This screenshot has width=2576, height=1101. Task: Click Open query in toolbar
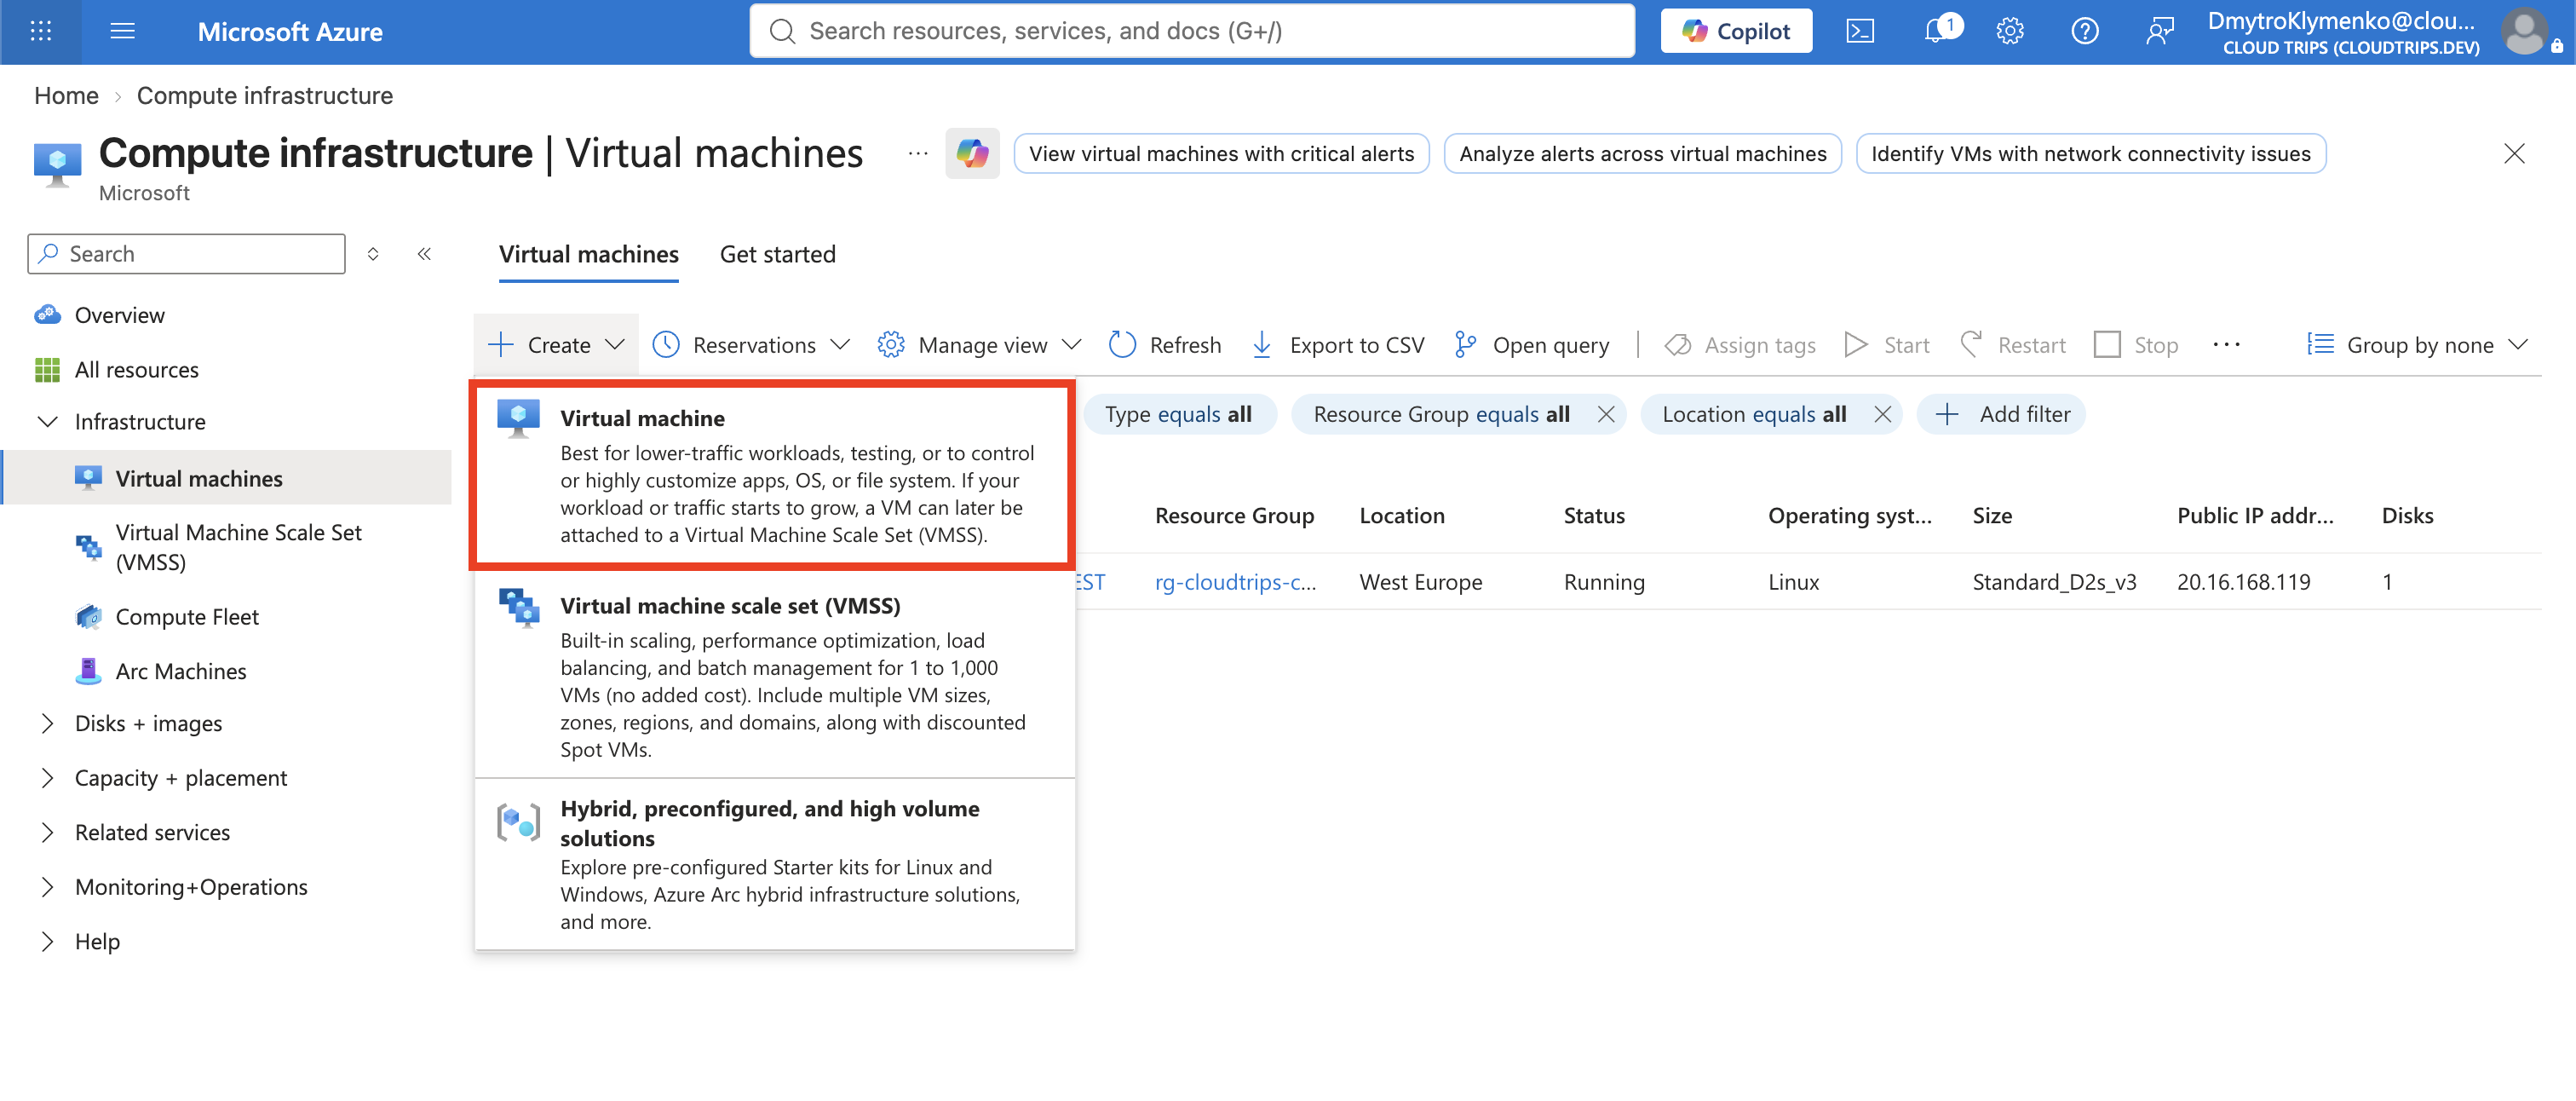[1532, 345]
